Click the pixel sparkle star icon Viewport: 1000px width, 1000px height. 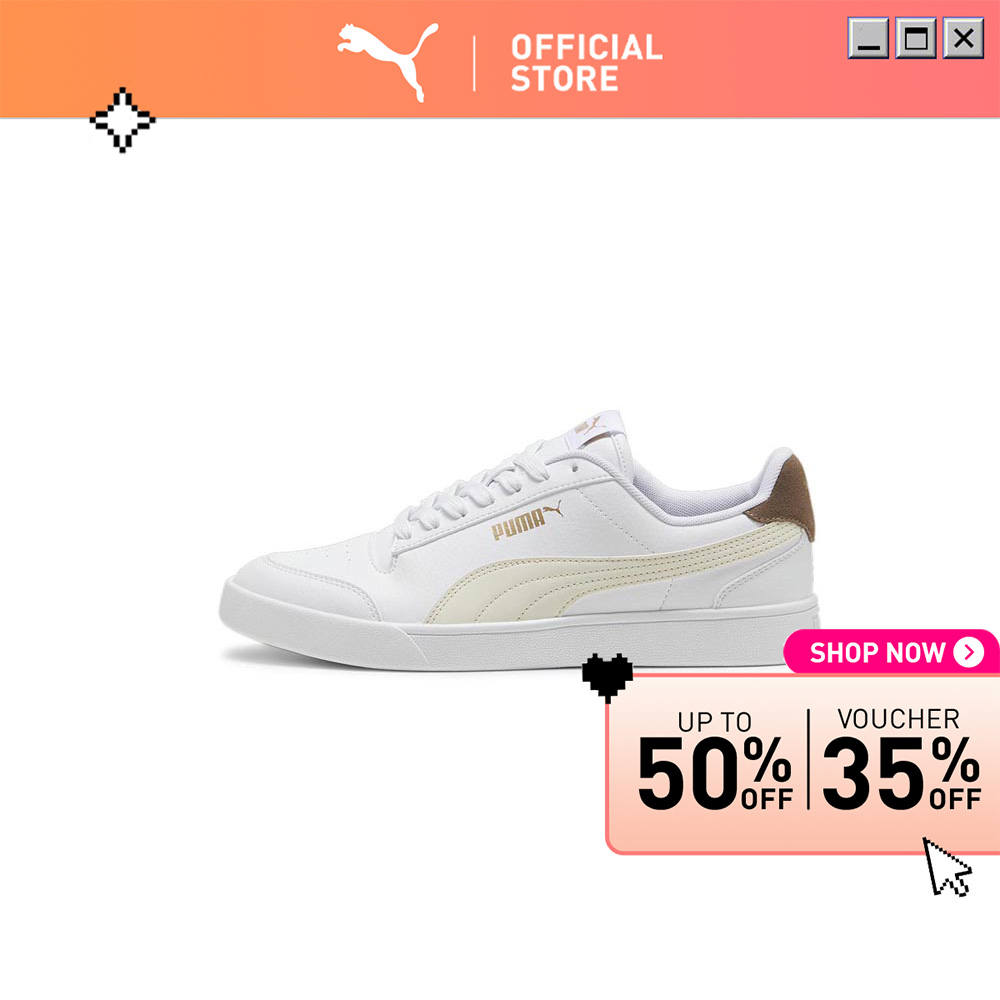122,120
